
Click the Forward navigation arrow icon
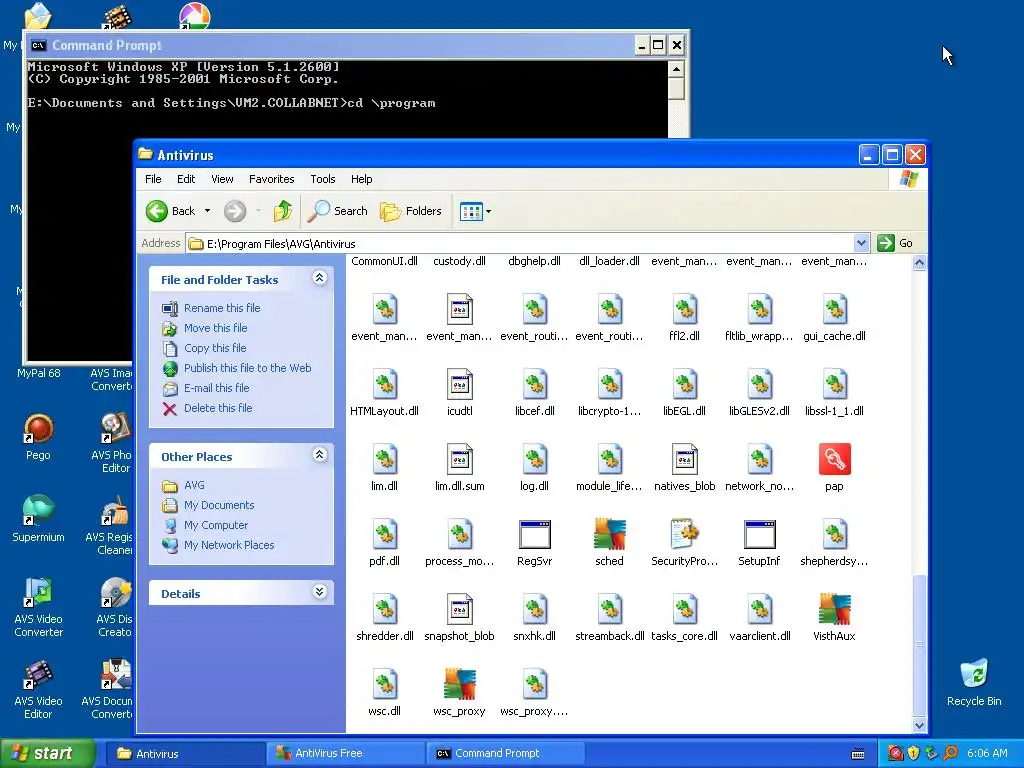pos(235,211)
